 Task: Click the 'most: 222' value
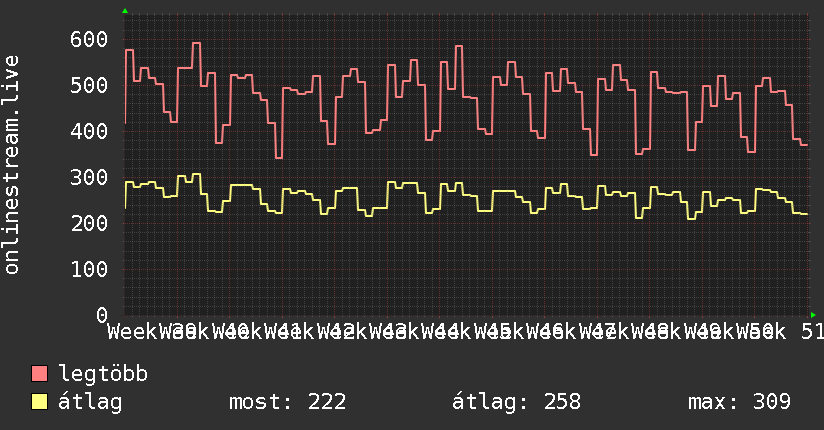click(x=287, y=402)
